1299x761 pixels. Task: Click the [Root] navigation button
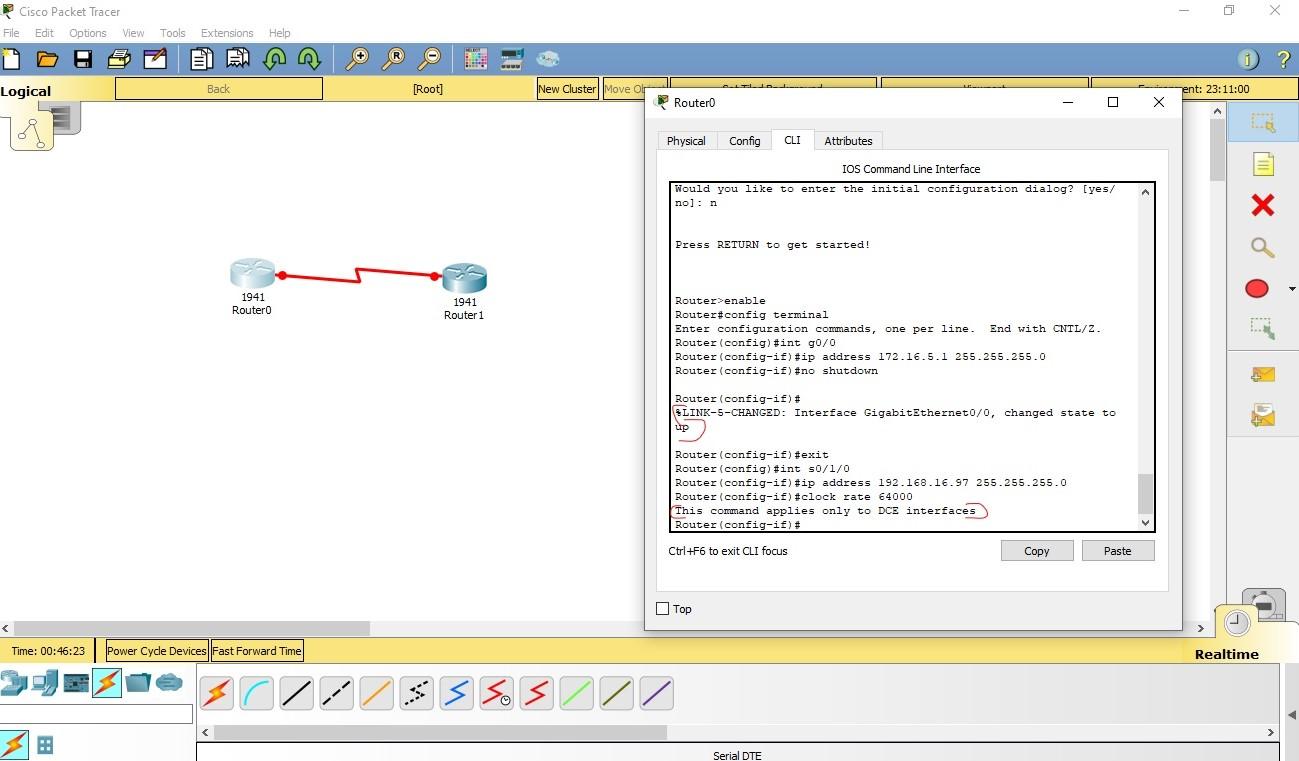tap(428, 89)
